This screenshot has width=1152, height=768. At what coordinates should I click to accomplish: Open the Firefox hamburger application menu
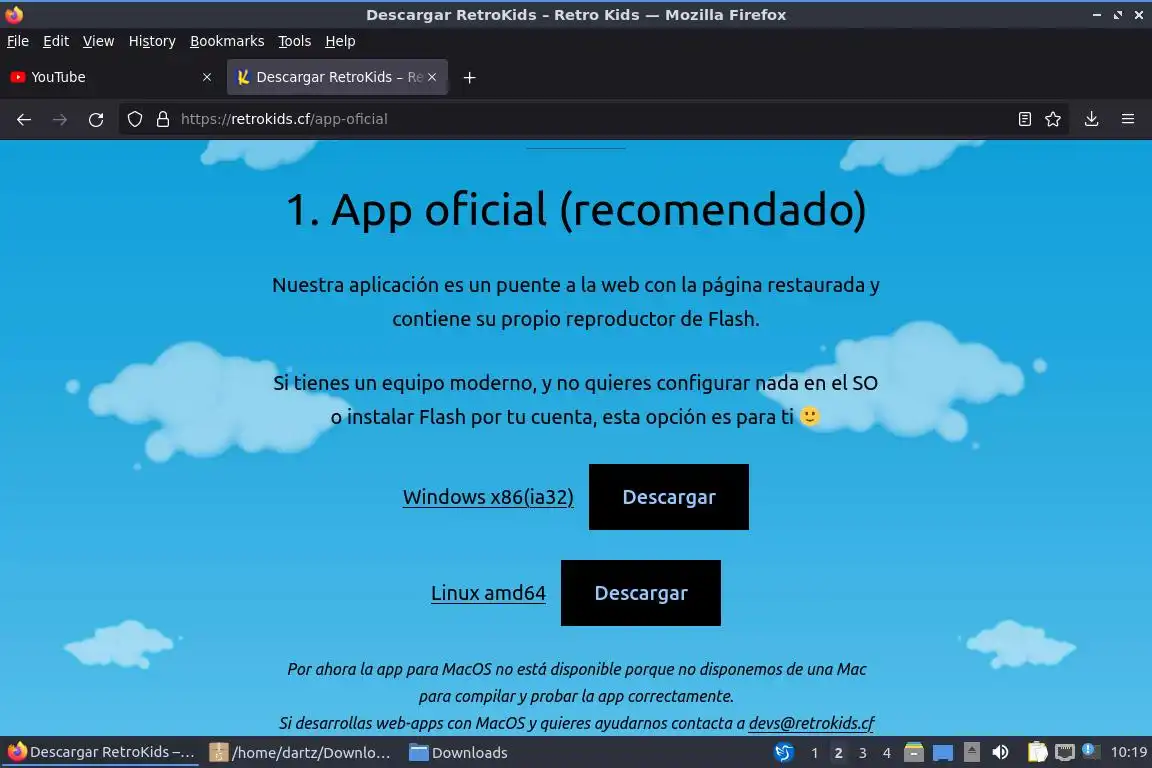click(1128, 119)
